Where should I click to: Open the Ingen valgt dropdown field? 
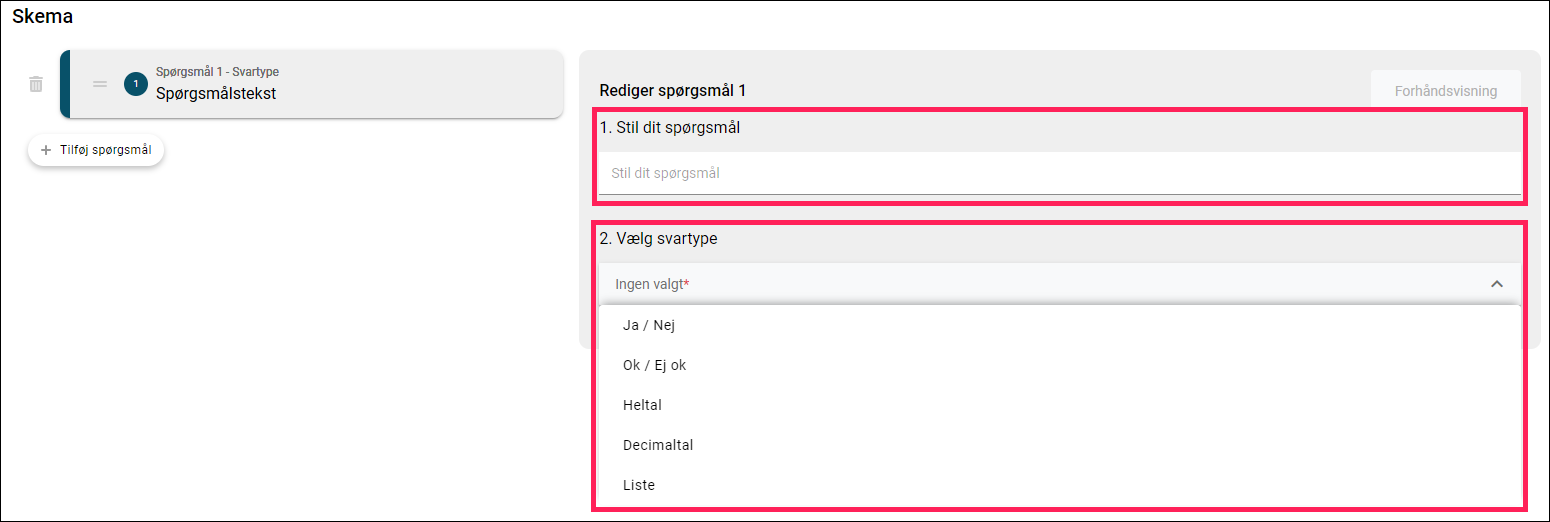[x=1060, y=284]
